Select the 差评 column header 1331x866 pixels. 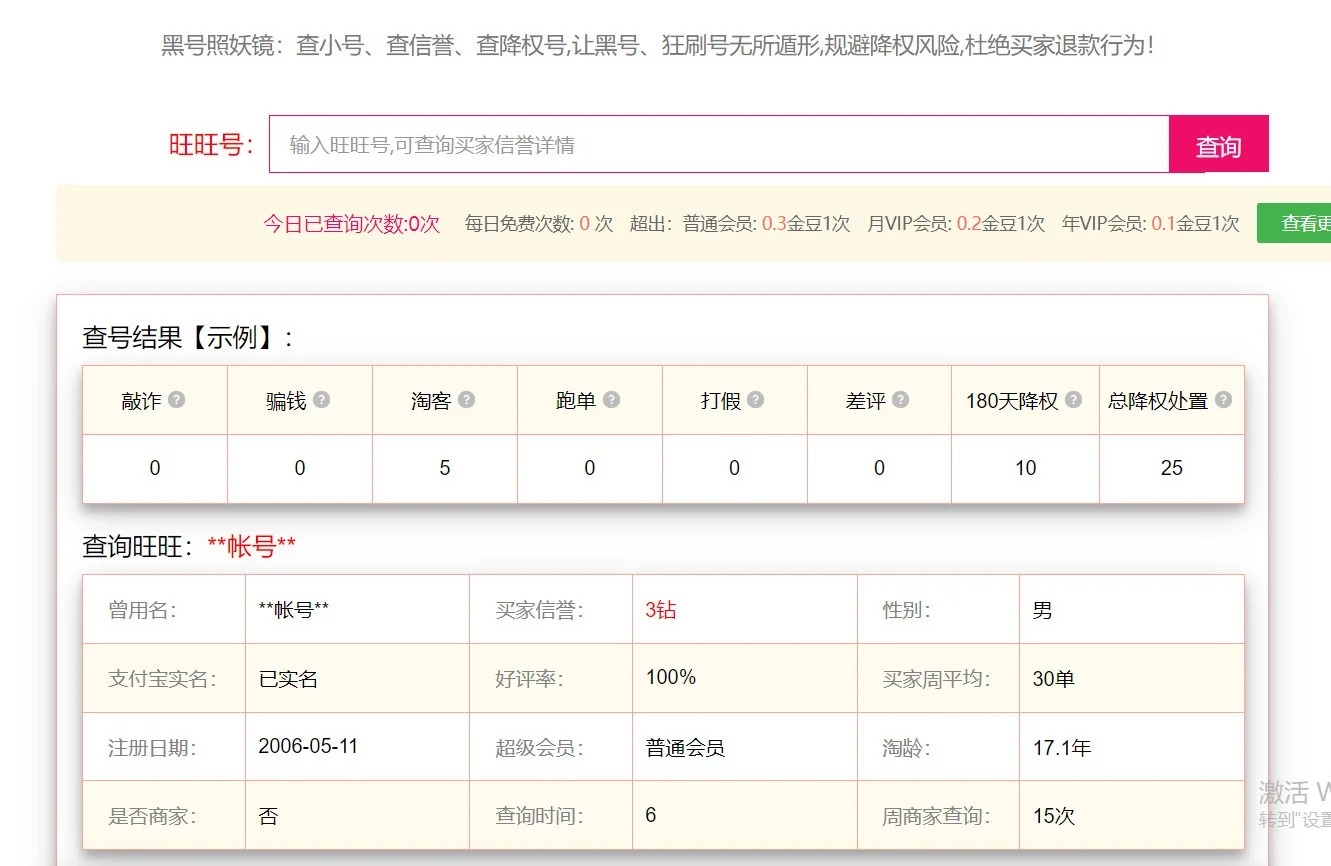coord(879,400)
